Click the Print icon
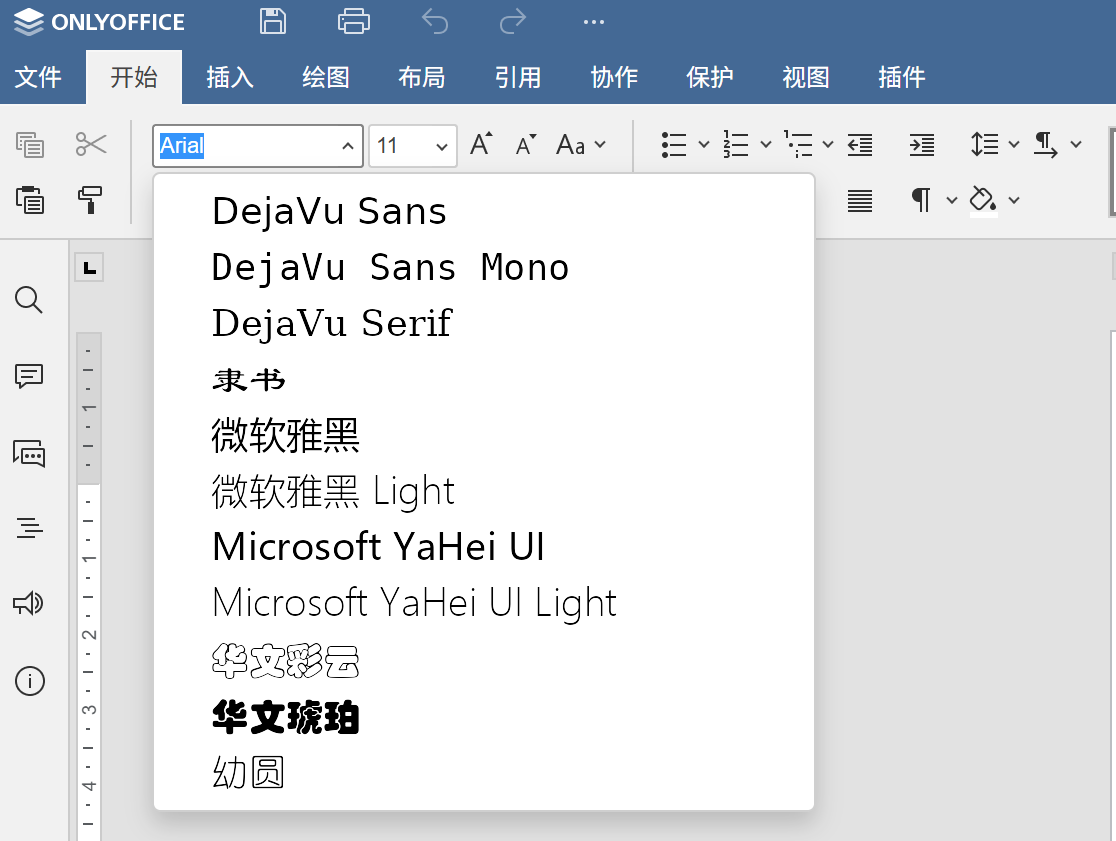Image resolution: width=1116 pixels, height=841 pixels. (354, 21)
